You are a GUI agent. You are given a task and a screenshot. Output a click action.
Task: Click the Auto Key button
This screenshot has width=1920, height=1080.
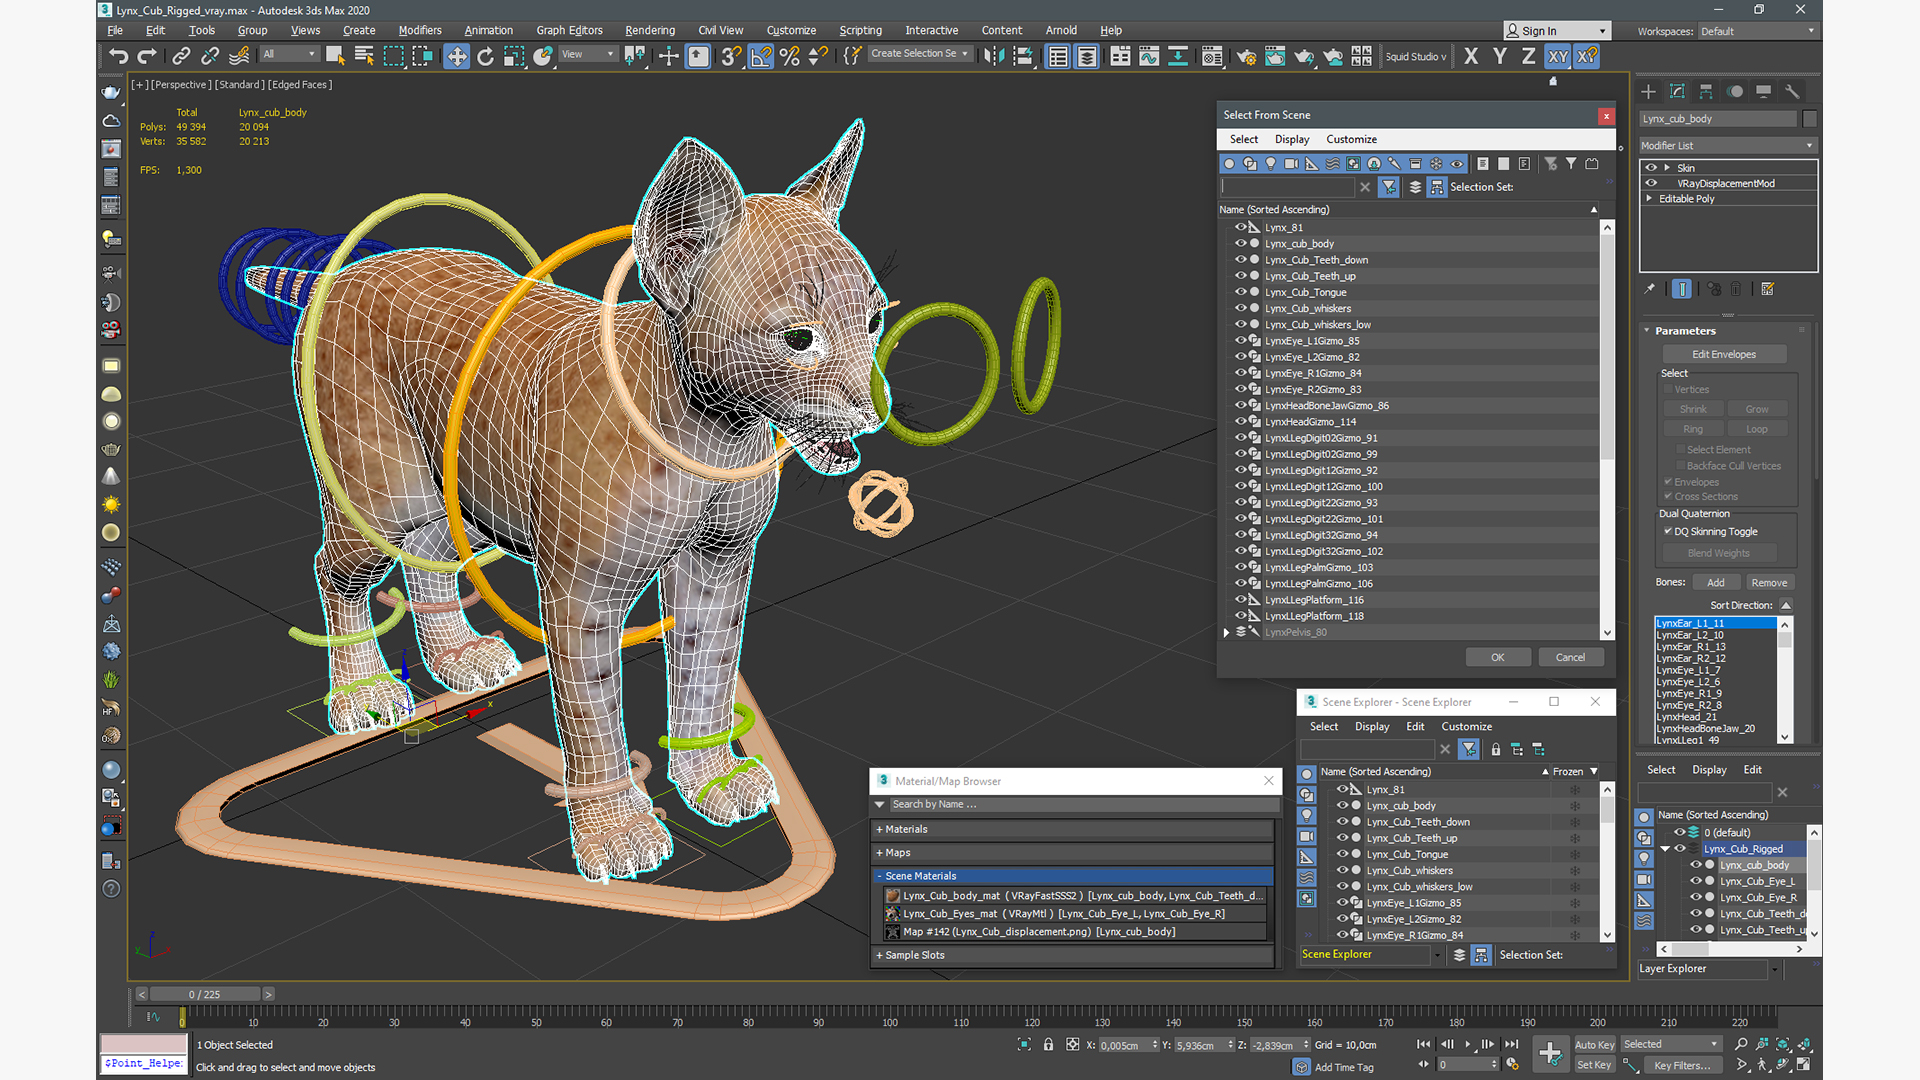(1594, 1045)
